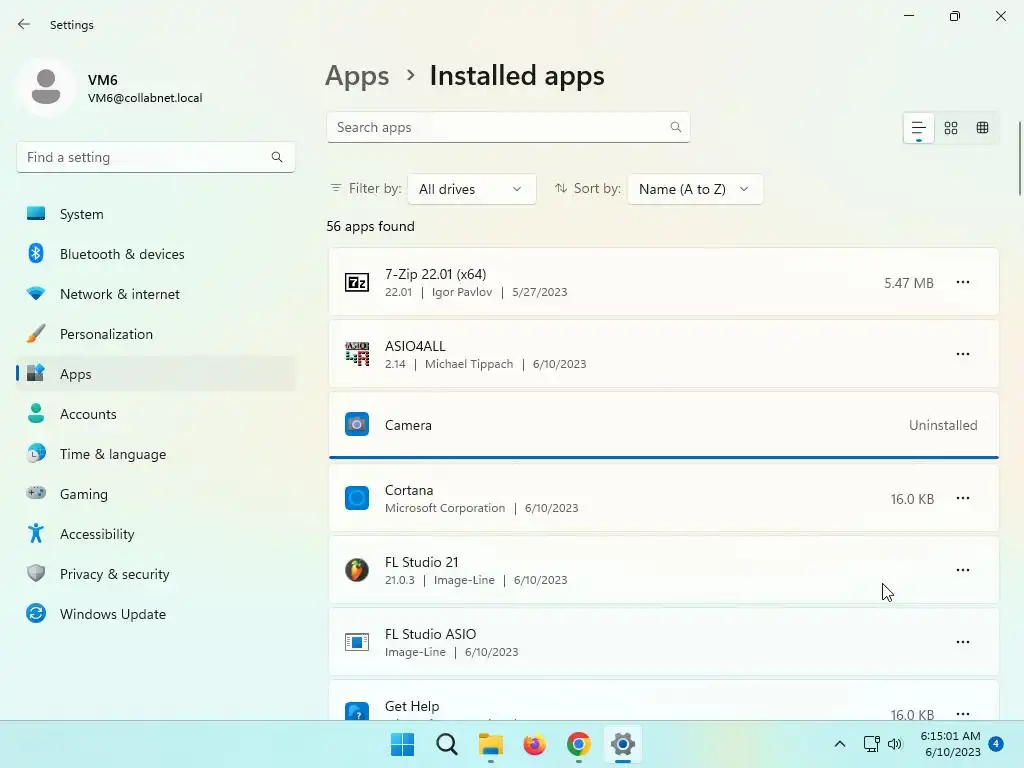
Task: Click the search icon in Find a setting
Action: coord(277,157)
